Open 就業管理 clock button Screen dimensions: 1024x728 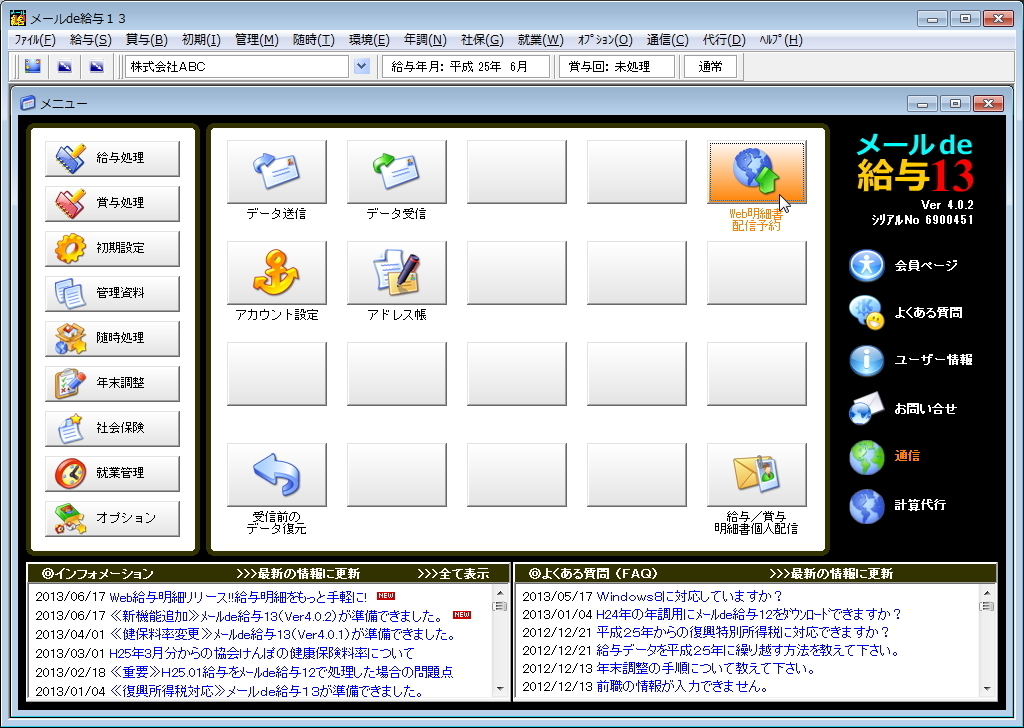(x=112, y=473)
